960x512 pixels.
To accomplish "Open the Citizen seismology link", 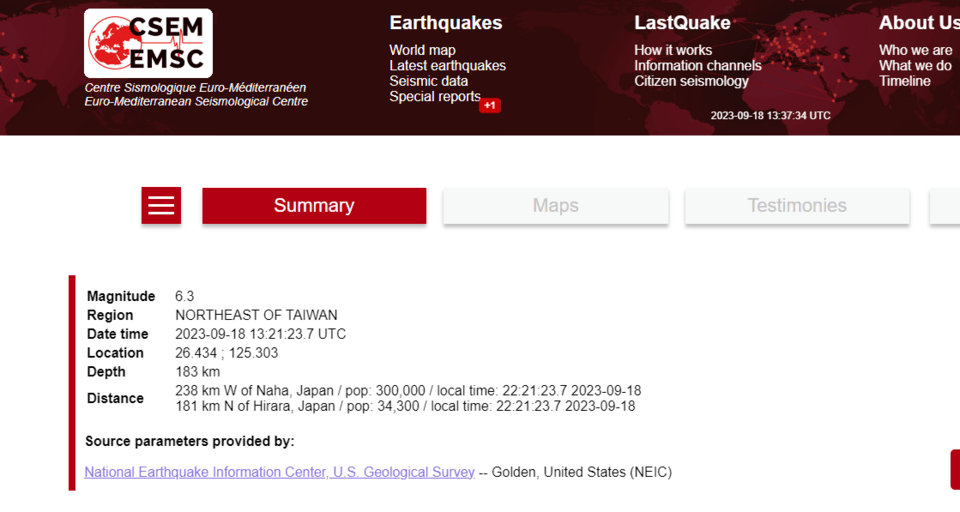I will [x=691, y=81].
